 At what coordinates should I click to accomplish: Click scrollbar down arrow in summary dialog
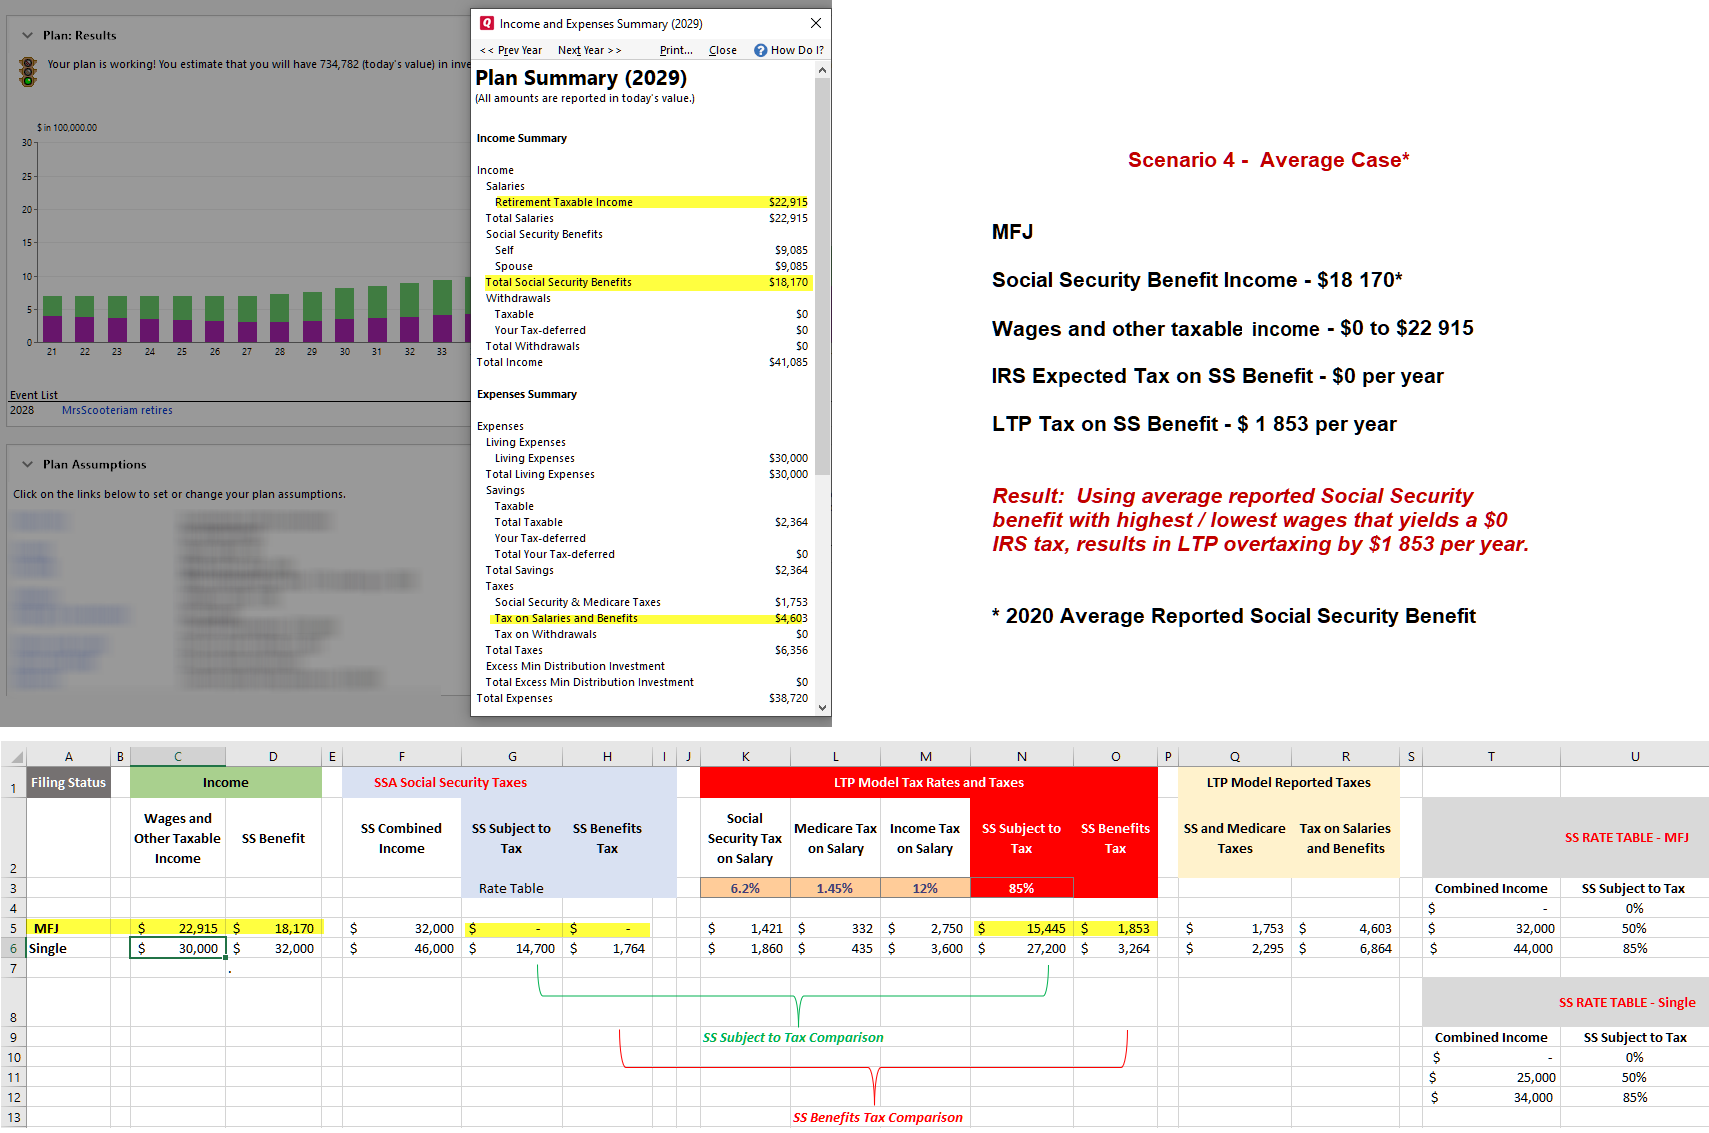pos(822,707)
